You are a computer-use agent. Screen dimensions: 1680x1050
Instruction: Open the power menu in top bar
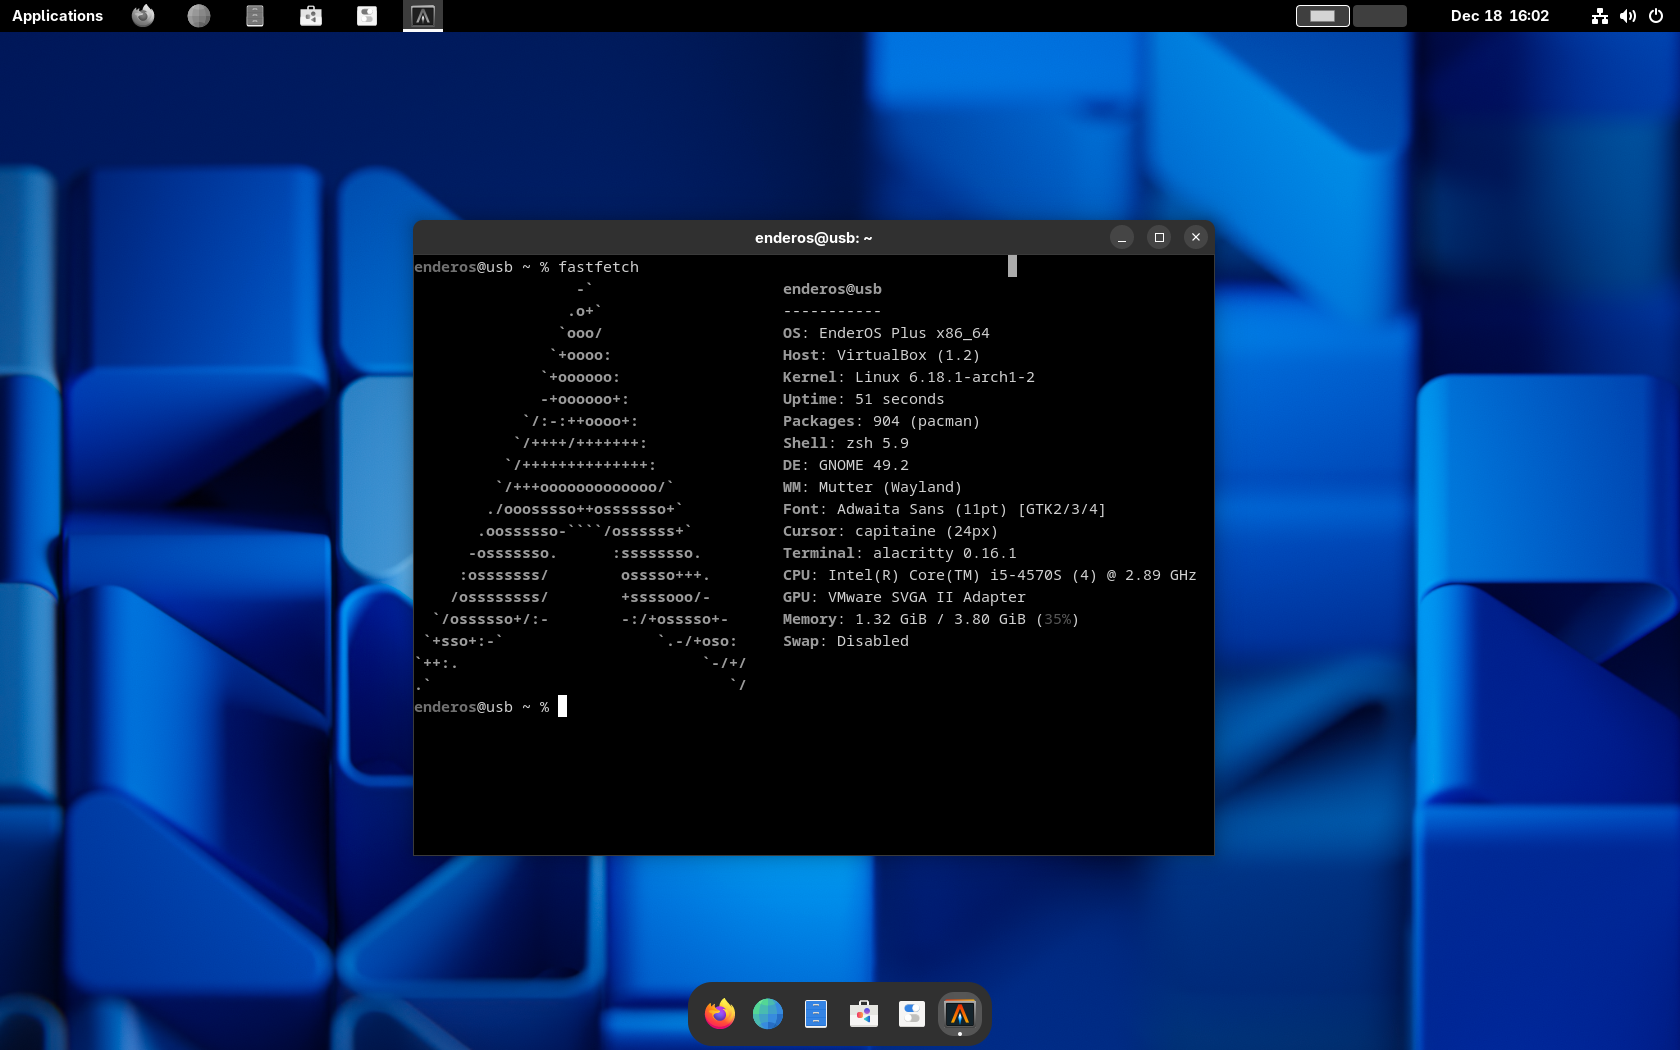1656,16
